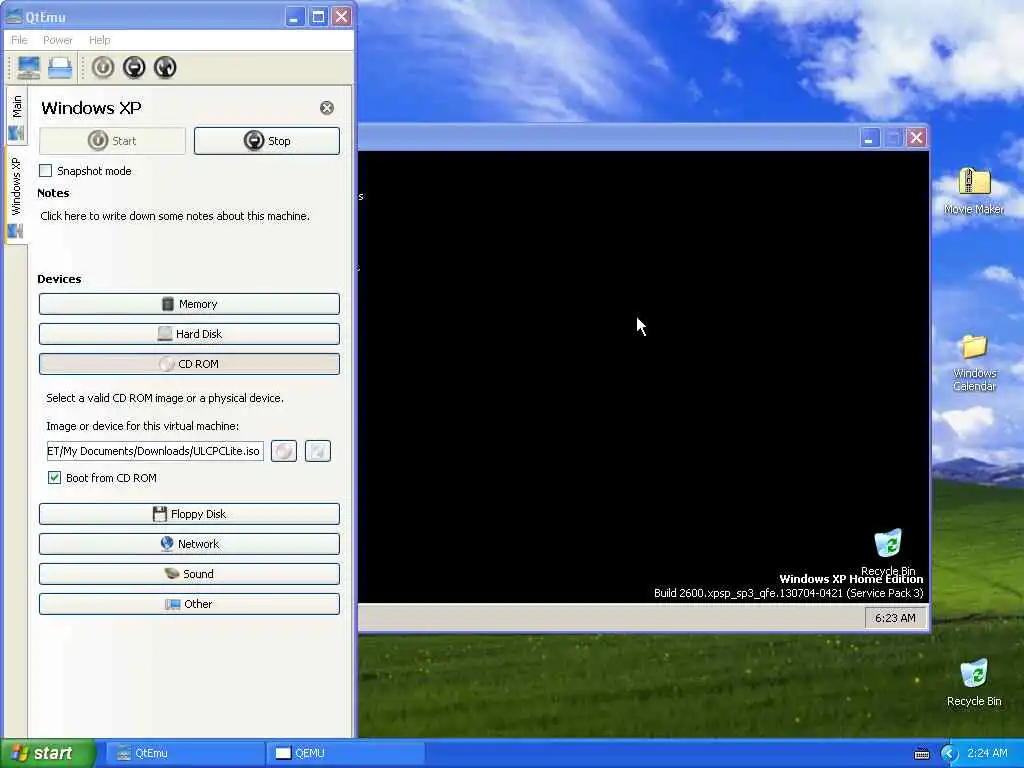Click the power on toolbar icon
The image size is (1024, 768).
coord(103,67)
